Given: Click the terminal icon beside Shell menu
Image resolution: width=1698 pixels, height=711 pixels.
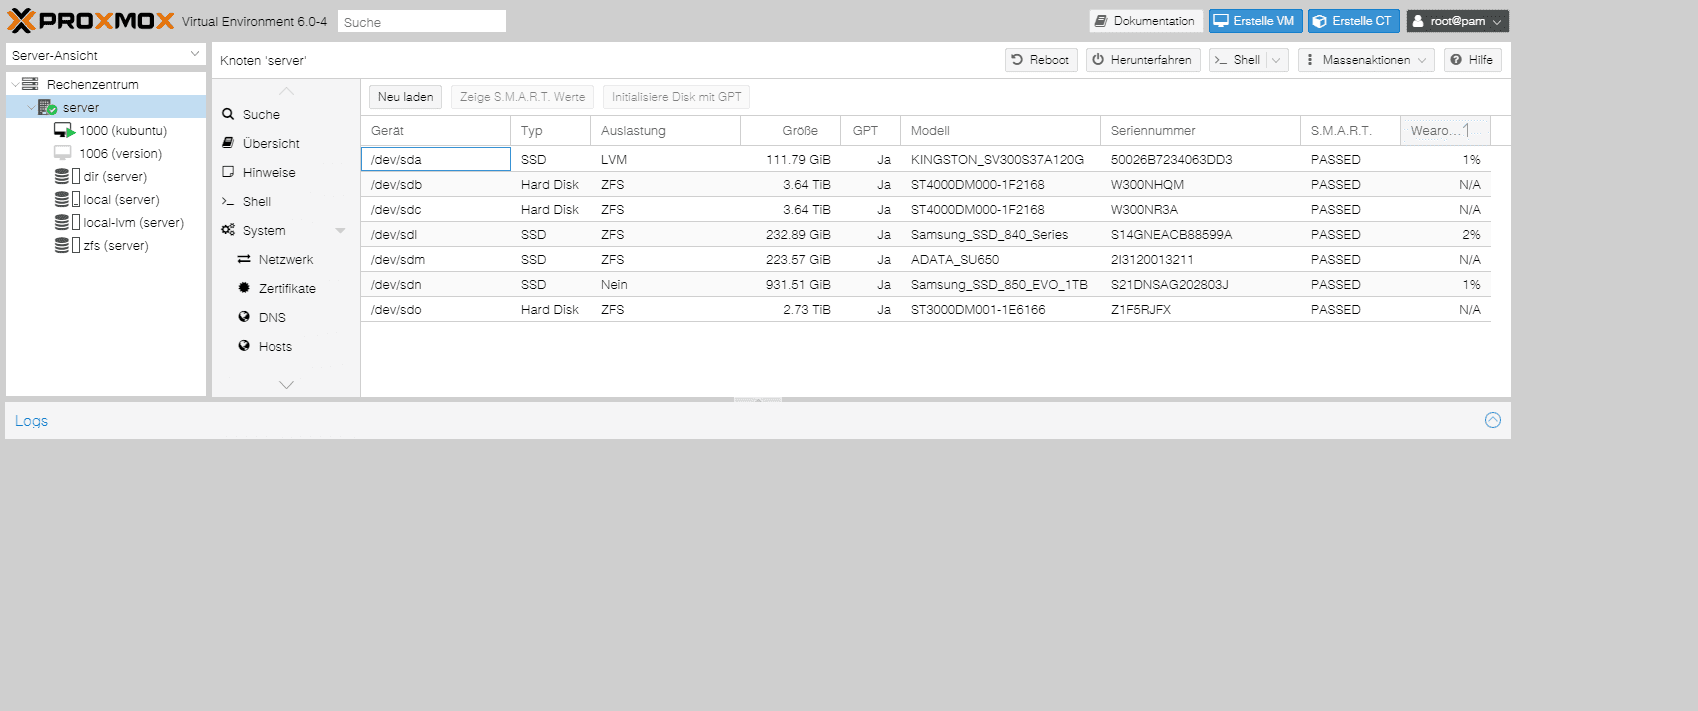Looking at the screenshot, I should coord(228,201).
